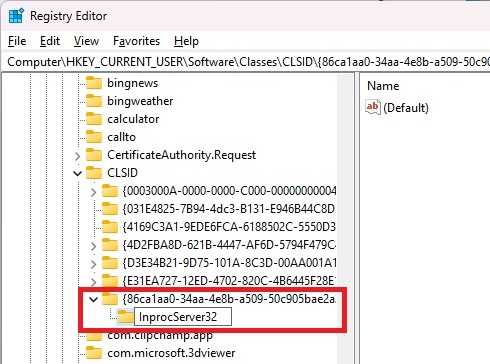Select the callto key label
The image size is (490, 364).
pos(121,137)
